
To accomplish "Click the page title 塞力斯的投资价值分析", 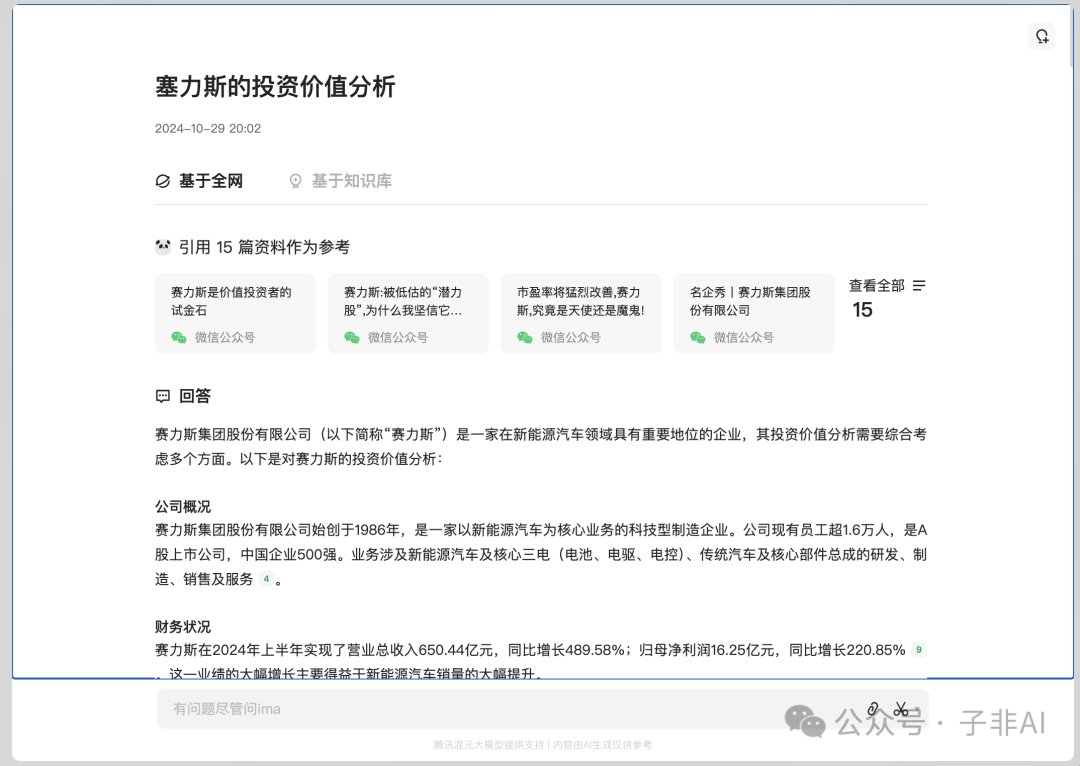I will (x=276, y=87).
